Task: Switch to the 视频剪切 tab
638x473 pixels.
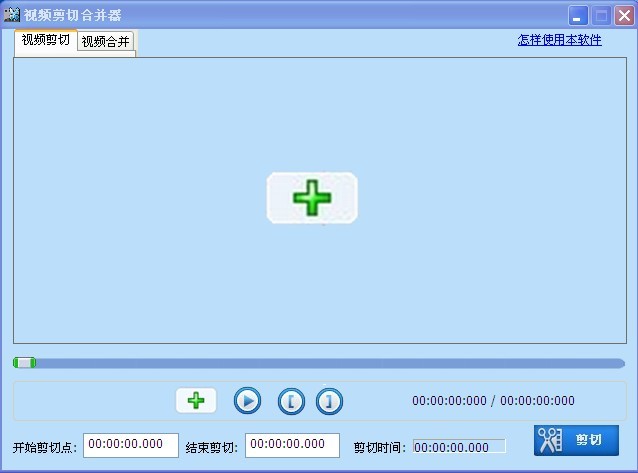Action: click(x=46, y=40)
